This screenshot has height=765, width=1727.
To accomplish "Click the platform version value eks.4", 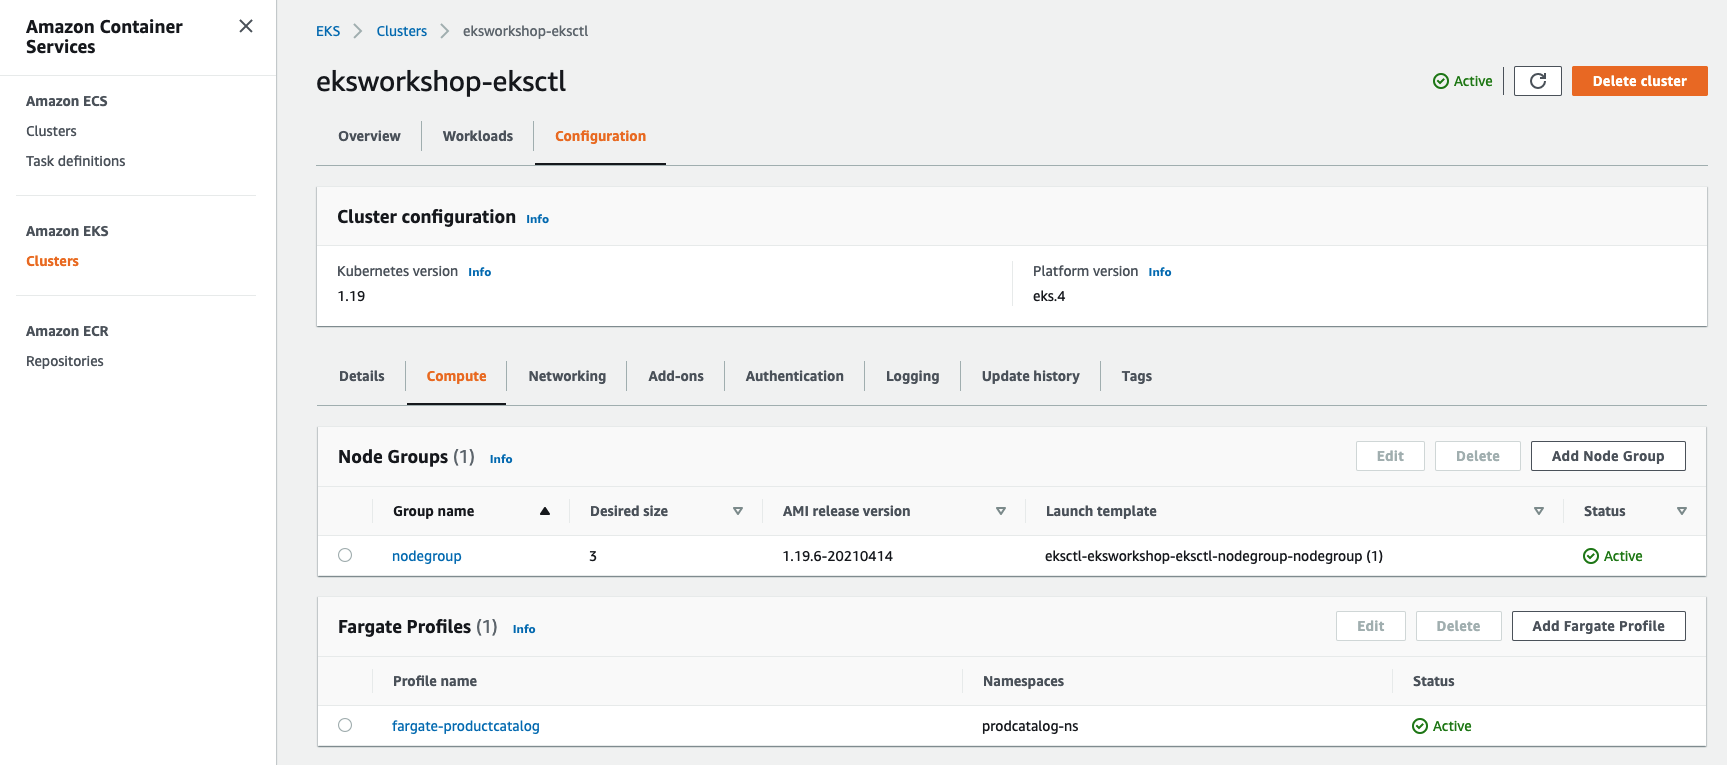I will point(1049,296).
